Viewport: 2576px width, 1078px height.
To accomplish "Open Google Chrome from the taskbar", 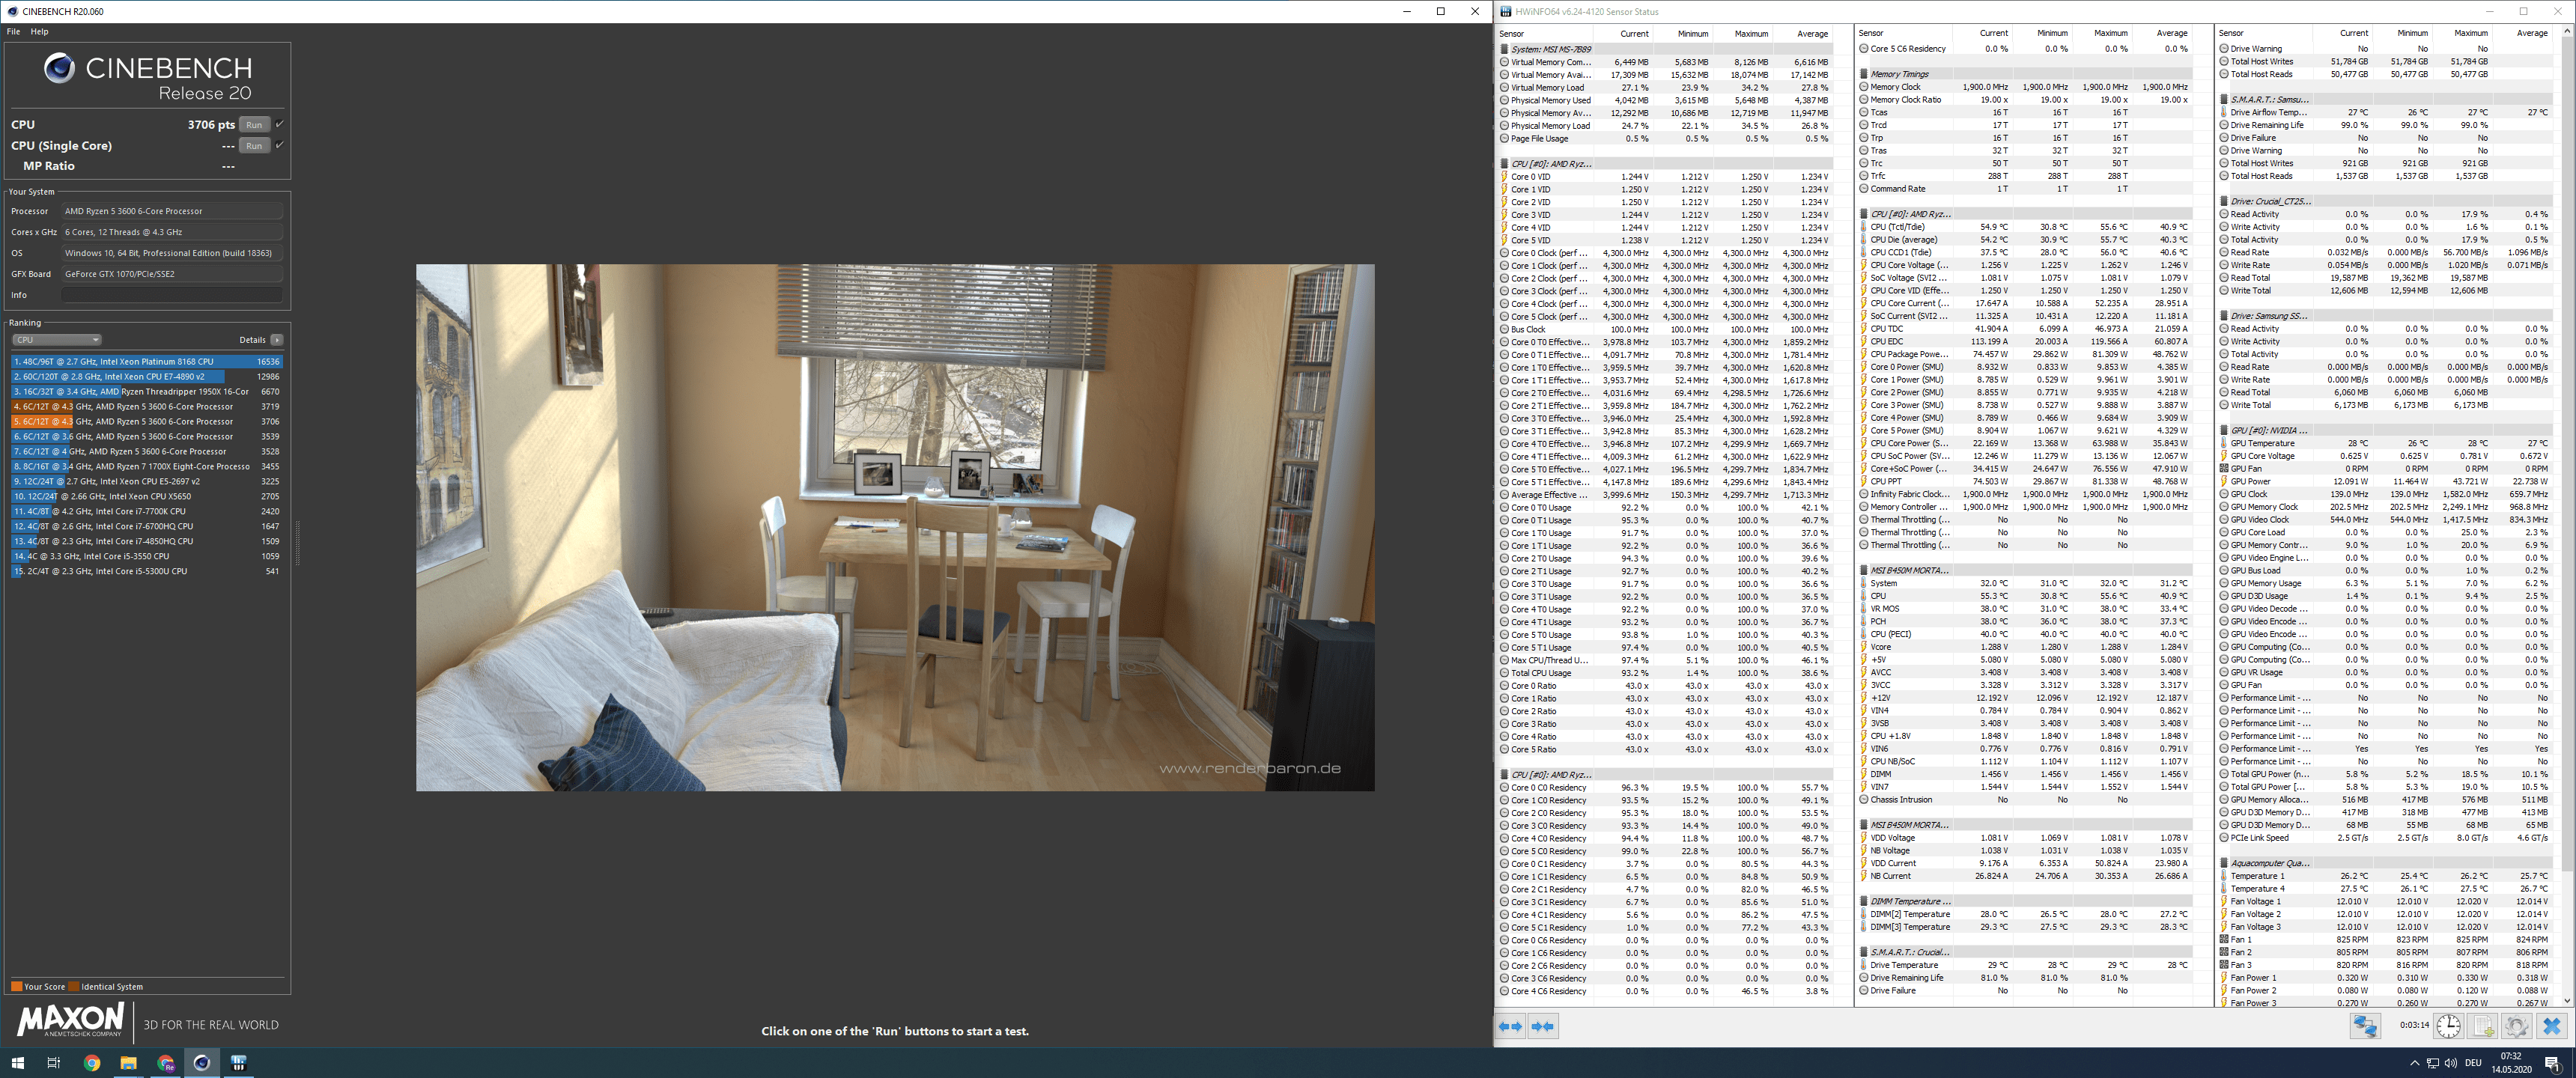I will click(92, 1063).
